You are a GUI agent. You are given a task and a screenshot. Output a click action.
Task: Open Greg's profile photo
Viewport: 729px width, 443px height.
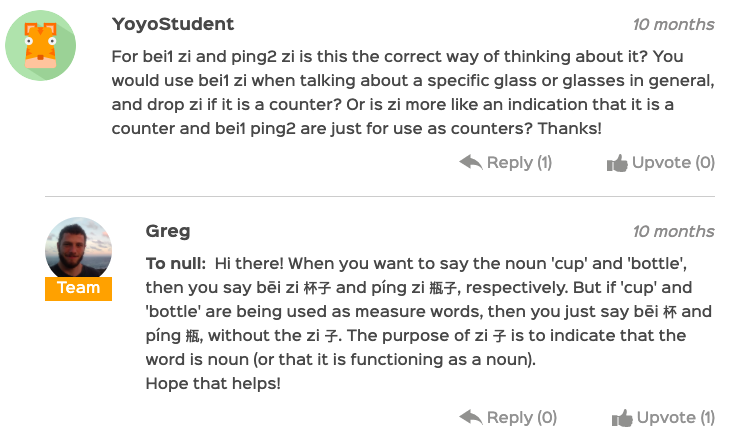point(78,248)
